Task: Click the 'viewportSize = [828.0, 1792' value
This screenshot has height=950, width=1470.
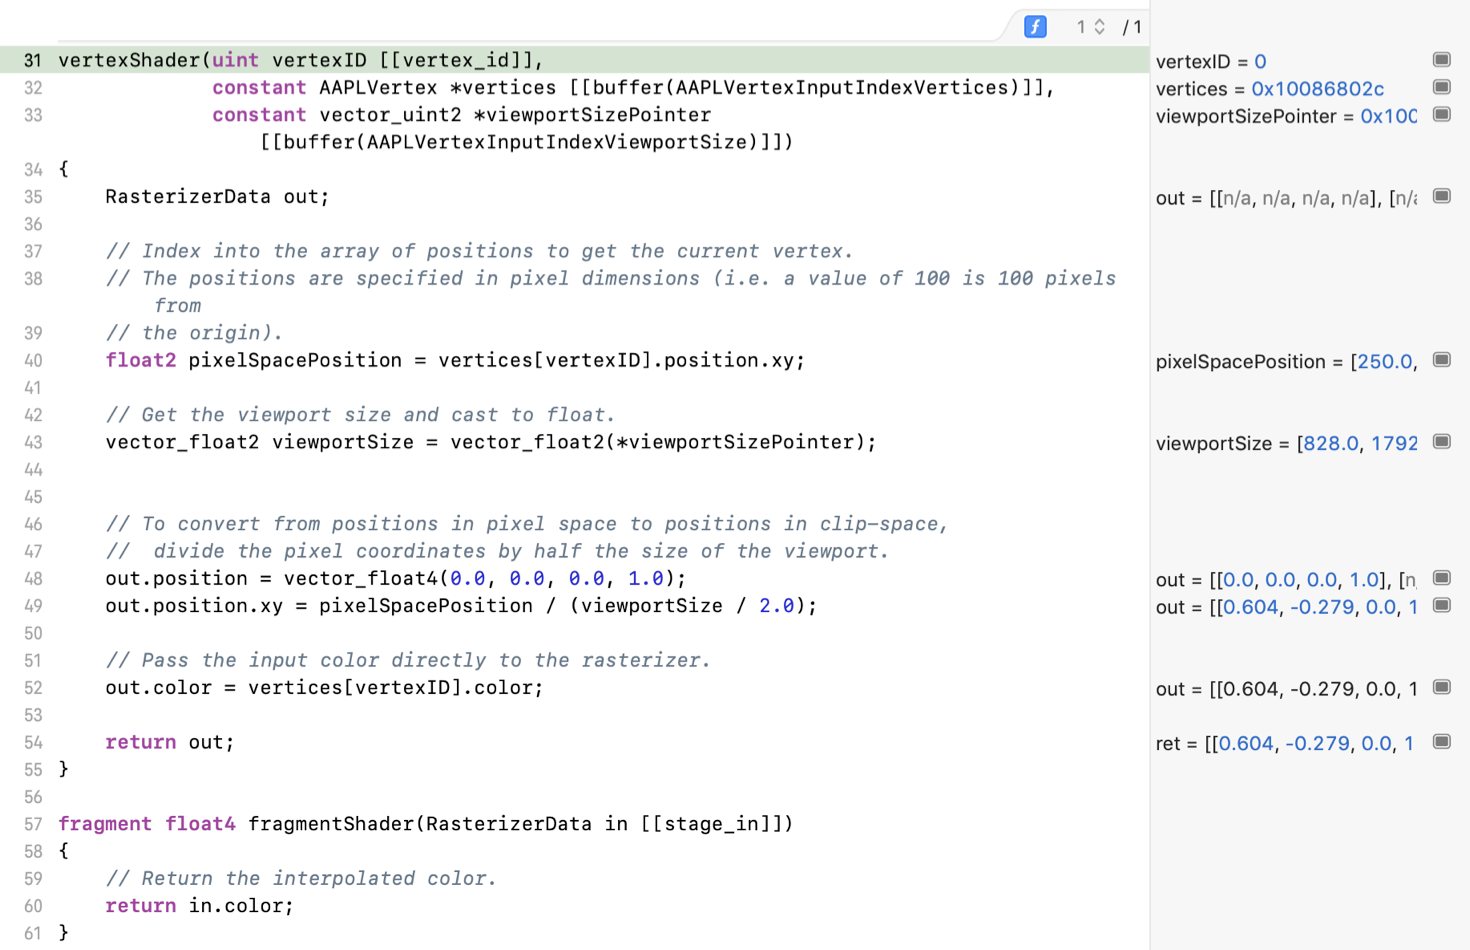Action: pos(1286,444)
